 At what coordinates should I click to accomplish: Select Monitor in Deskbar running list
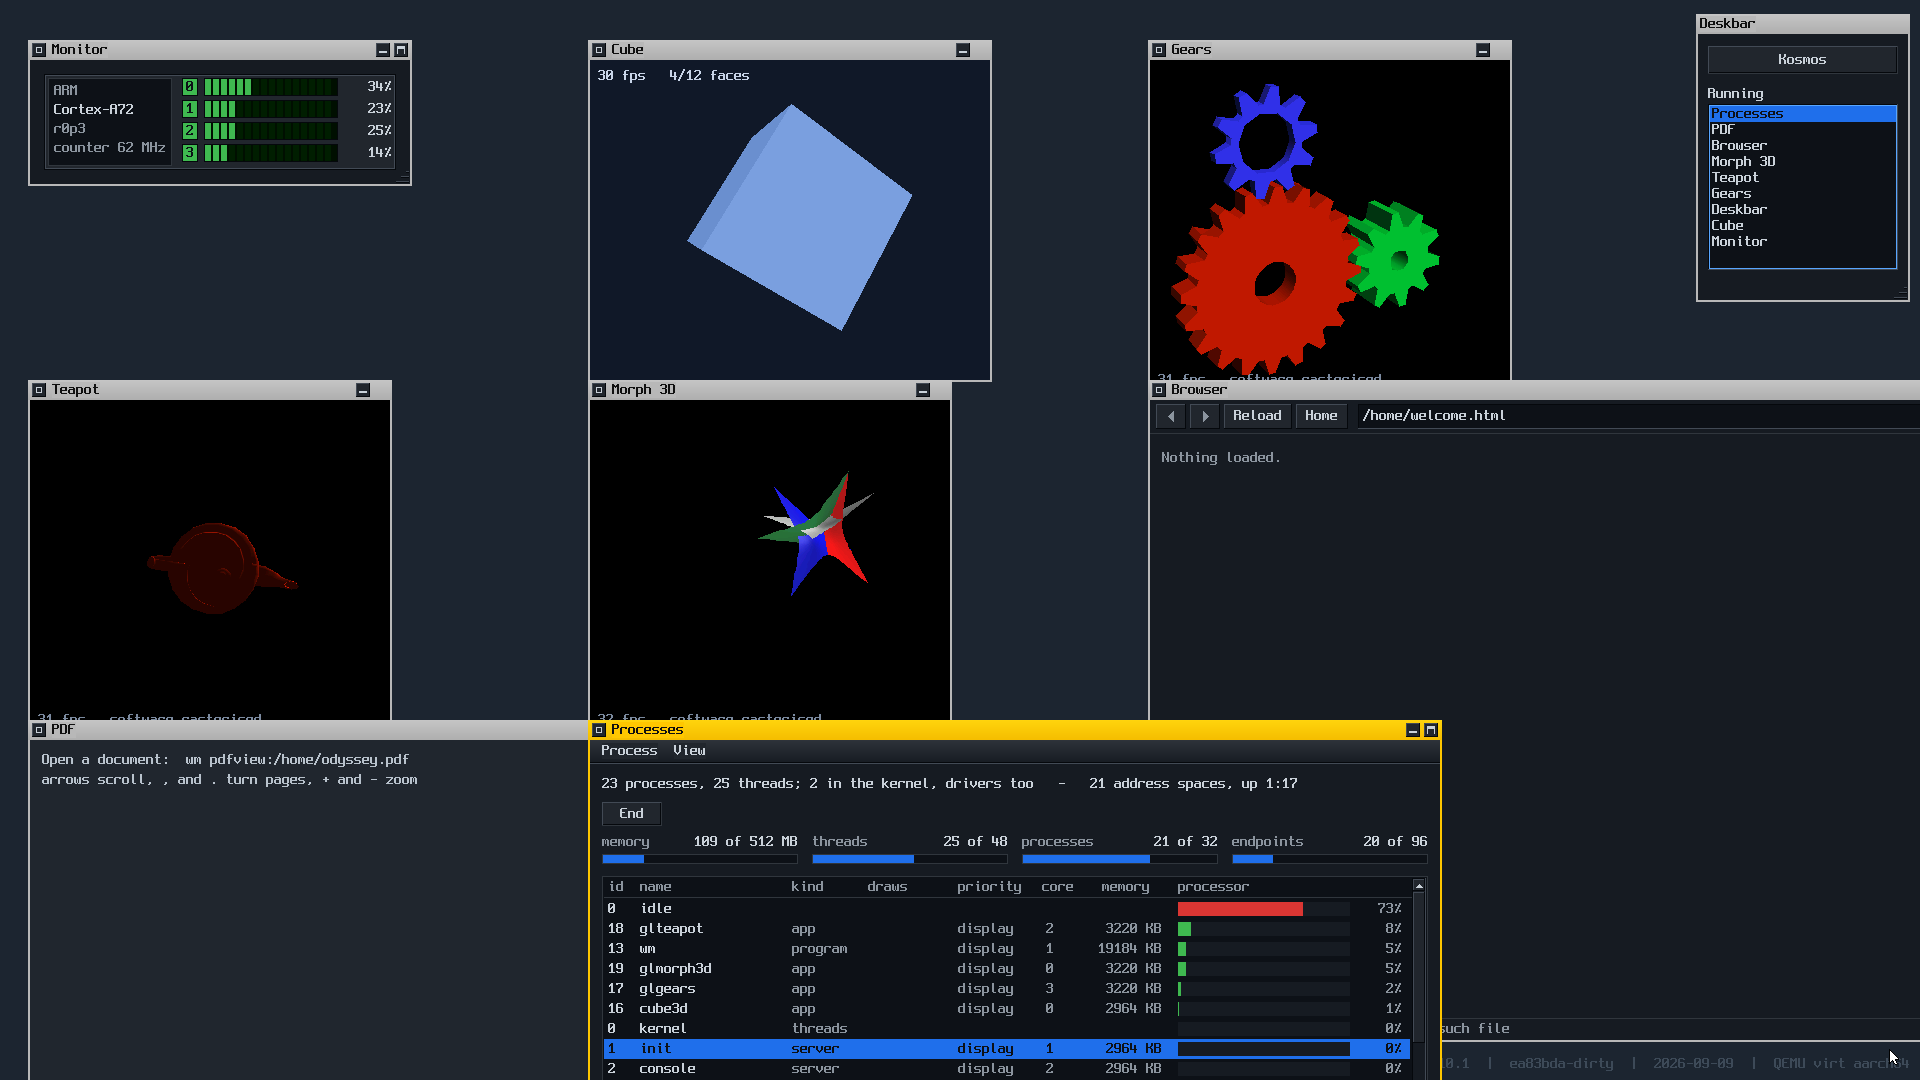click(1802, 242)
